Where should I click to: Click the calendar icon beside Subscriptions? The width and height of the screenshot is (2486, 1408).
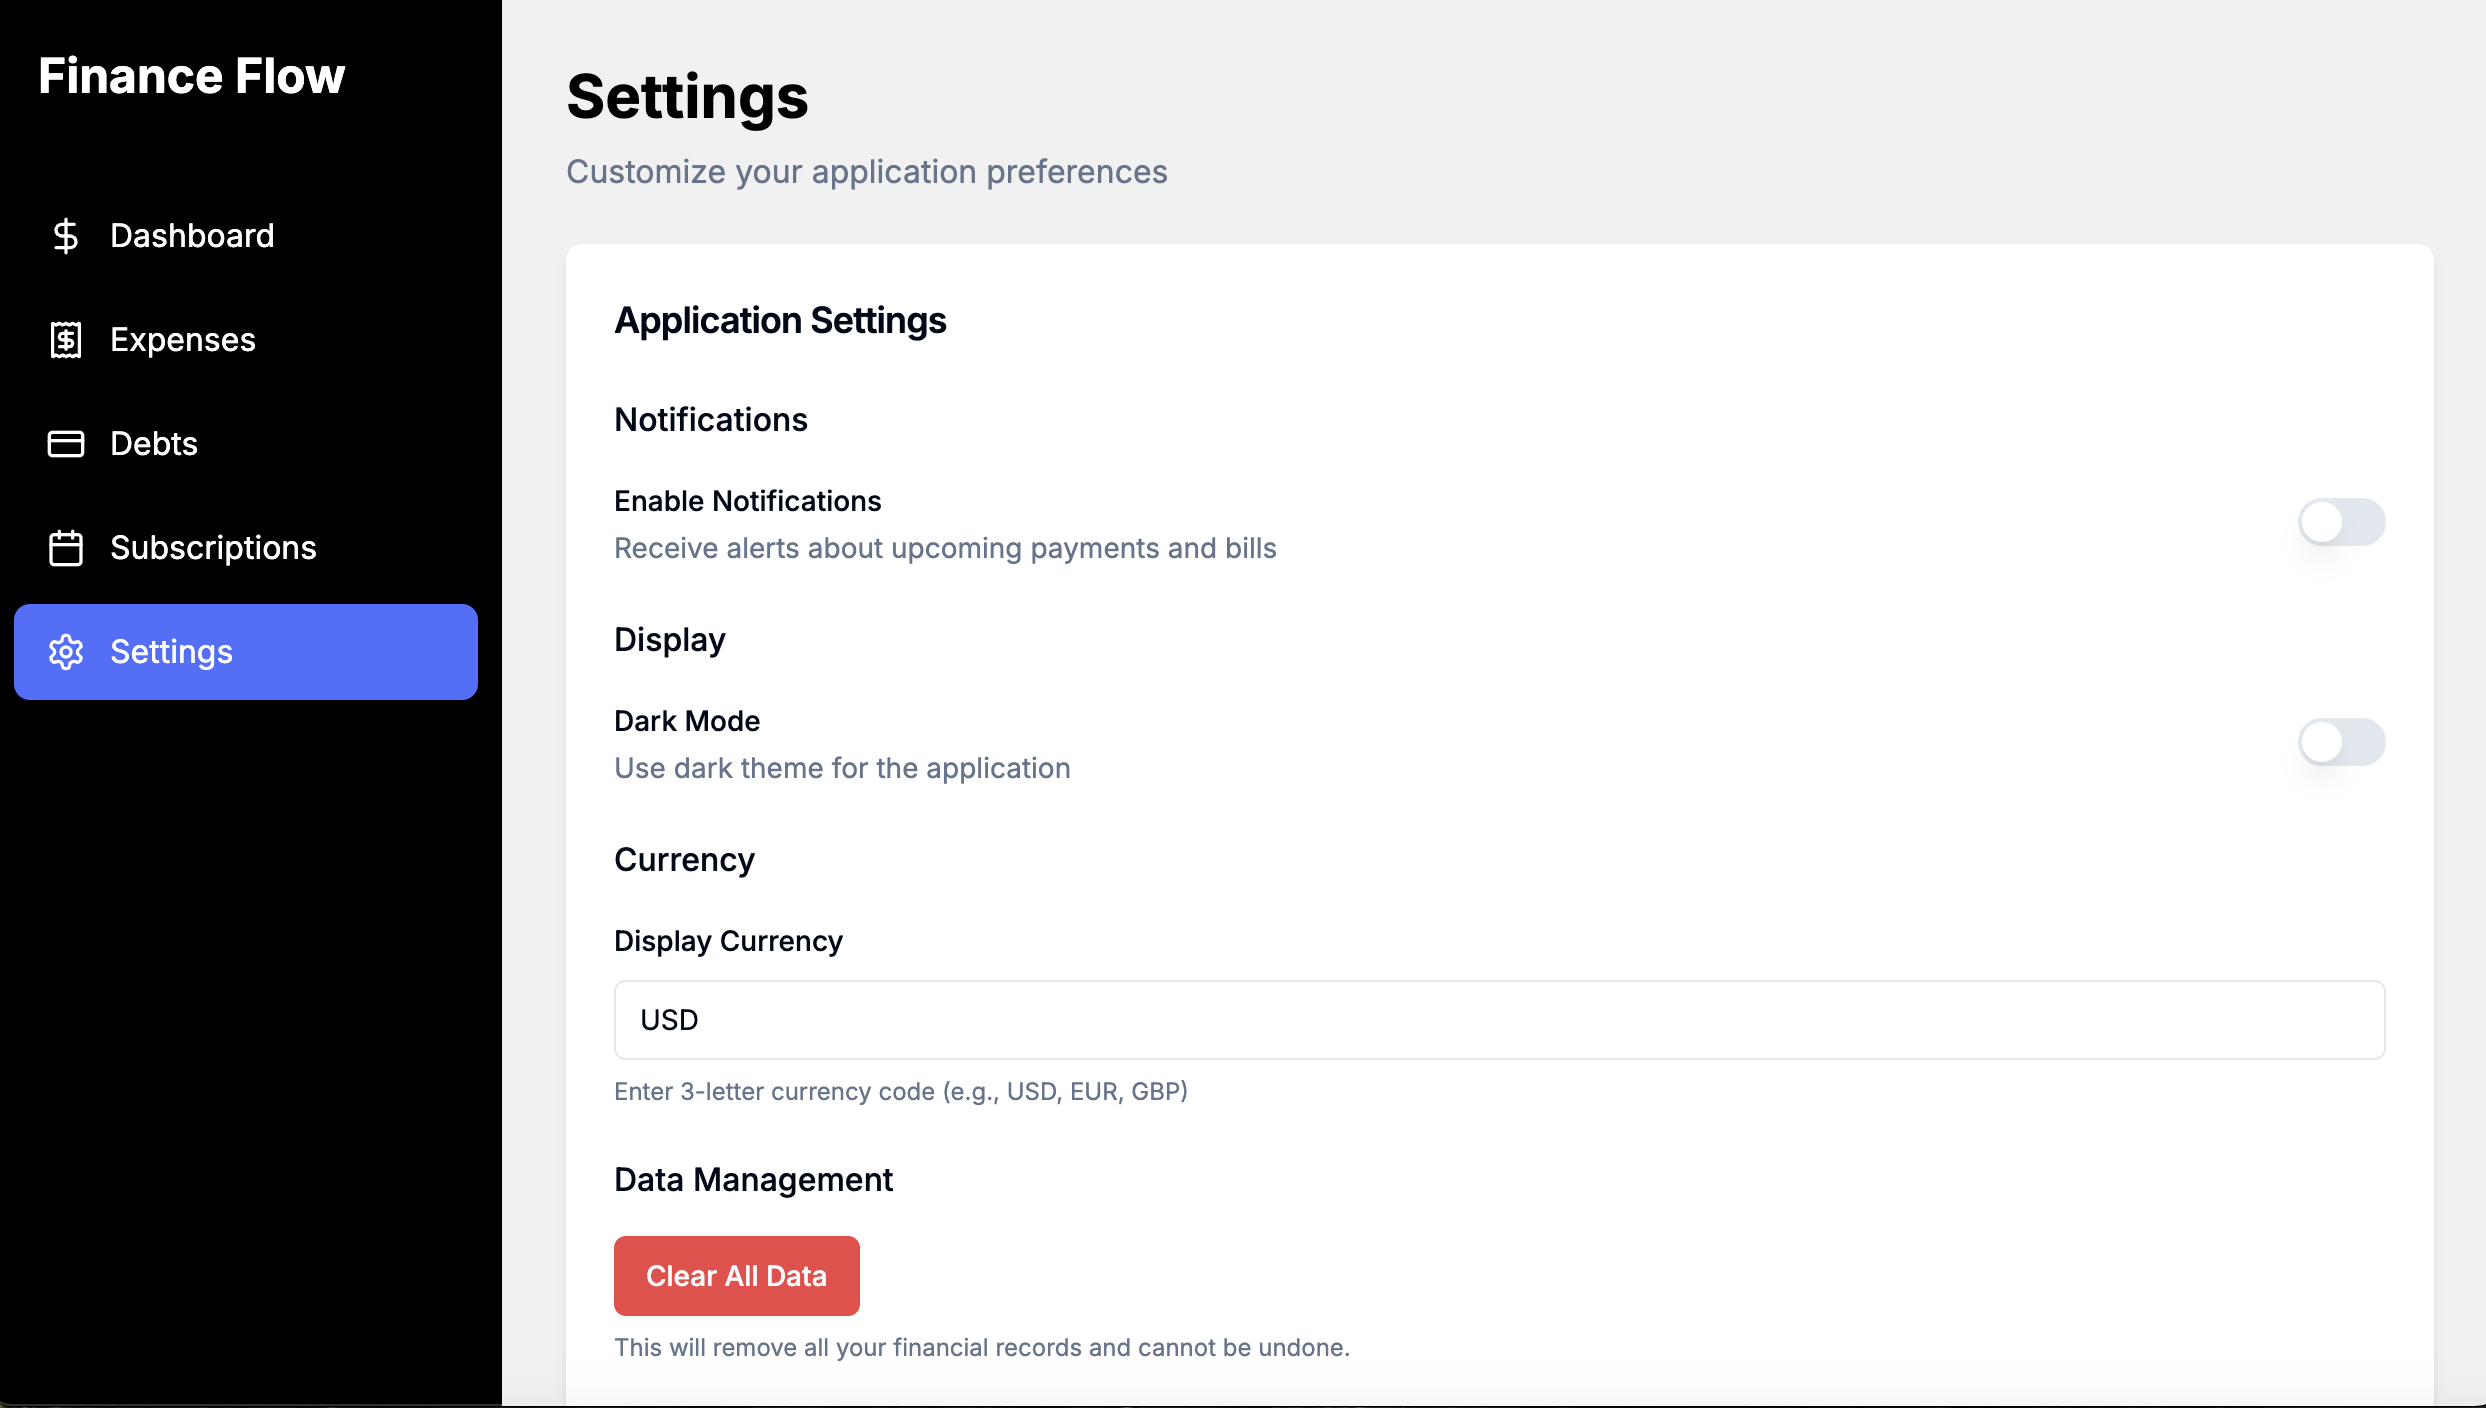click(x=66, y=548)
